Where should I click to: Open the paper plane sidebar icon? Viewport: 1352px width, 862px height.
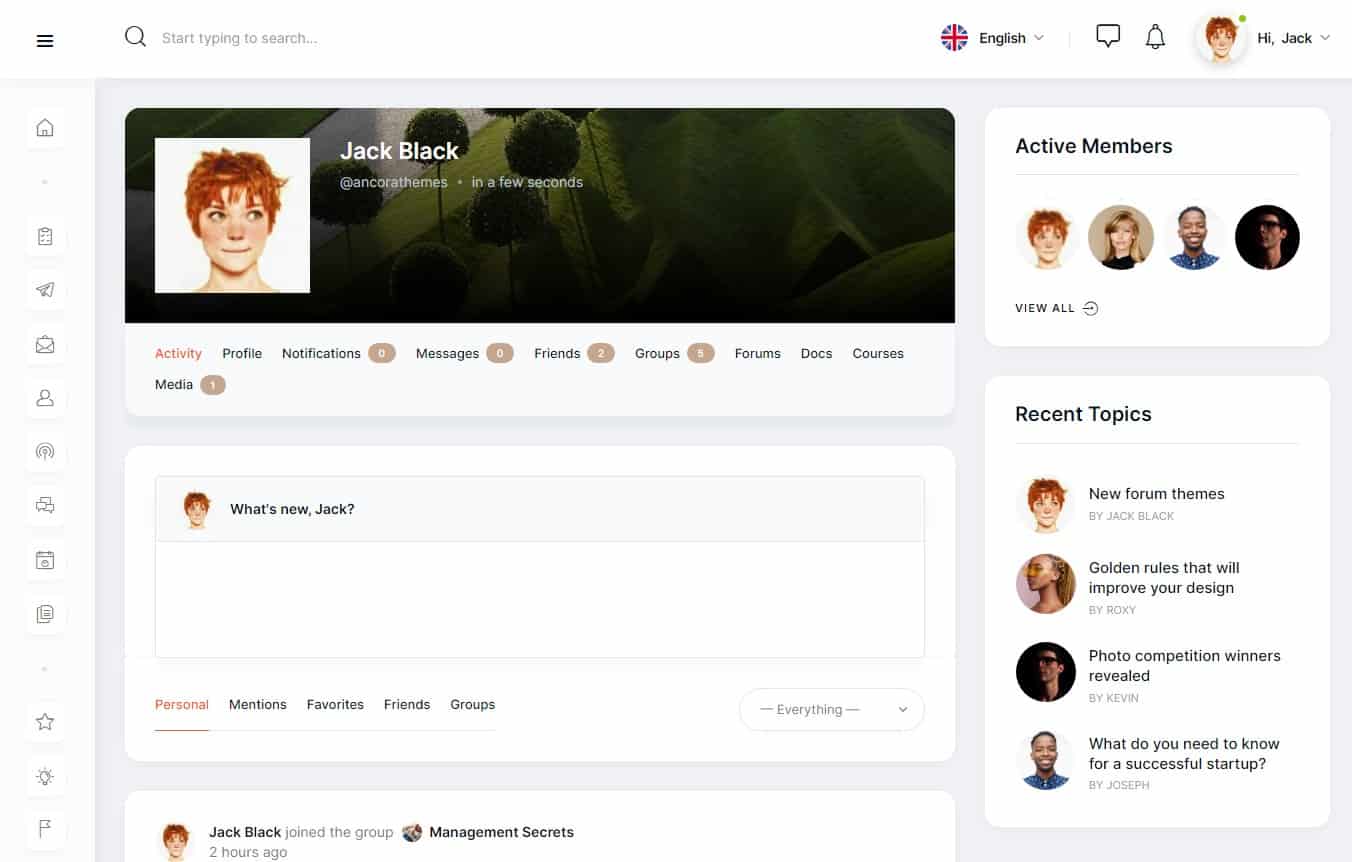click(45, 290)
